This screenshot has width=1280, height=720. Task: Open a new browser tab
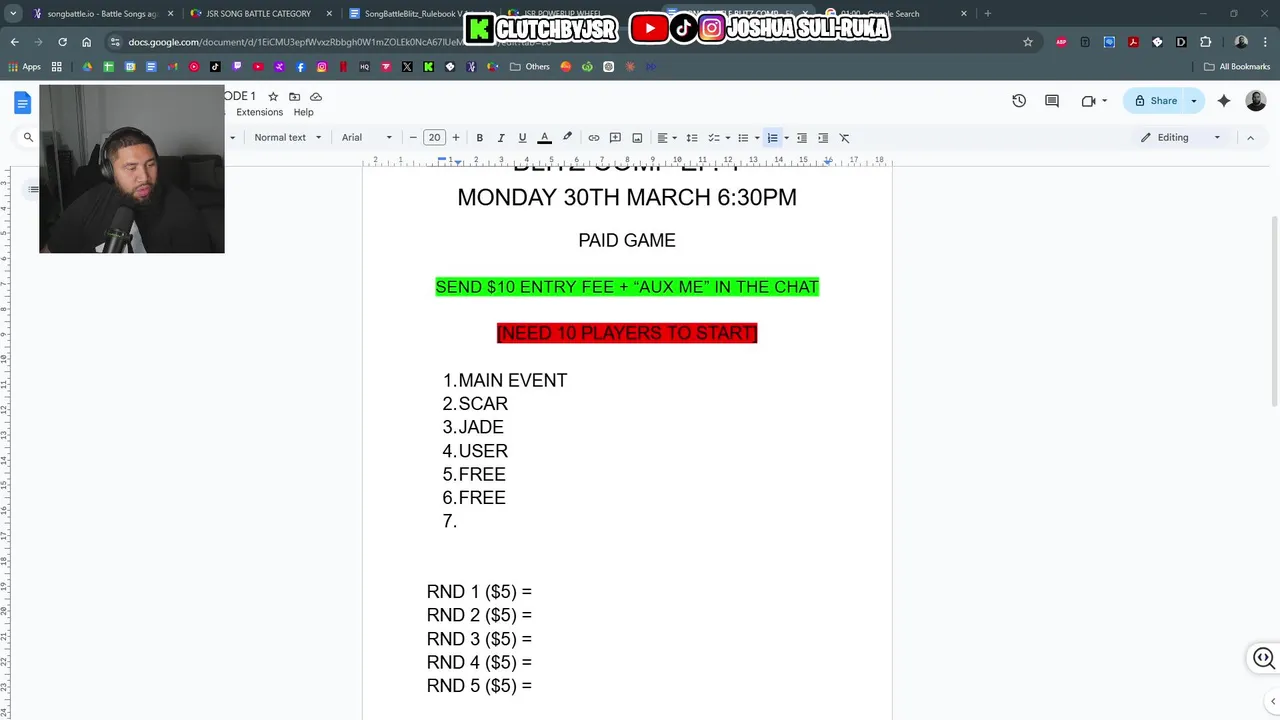tap(988, 14)
